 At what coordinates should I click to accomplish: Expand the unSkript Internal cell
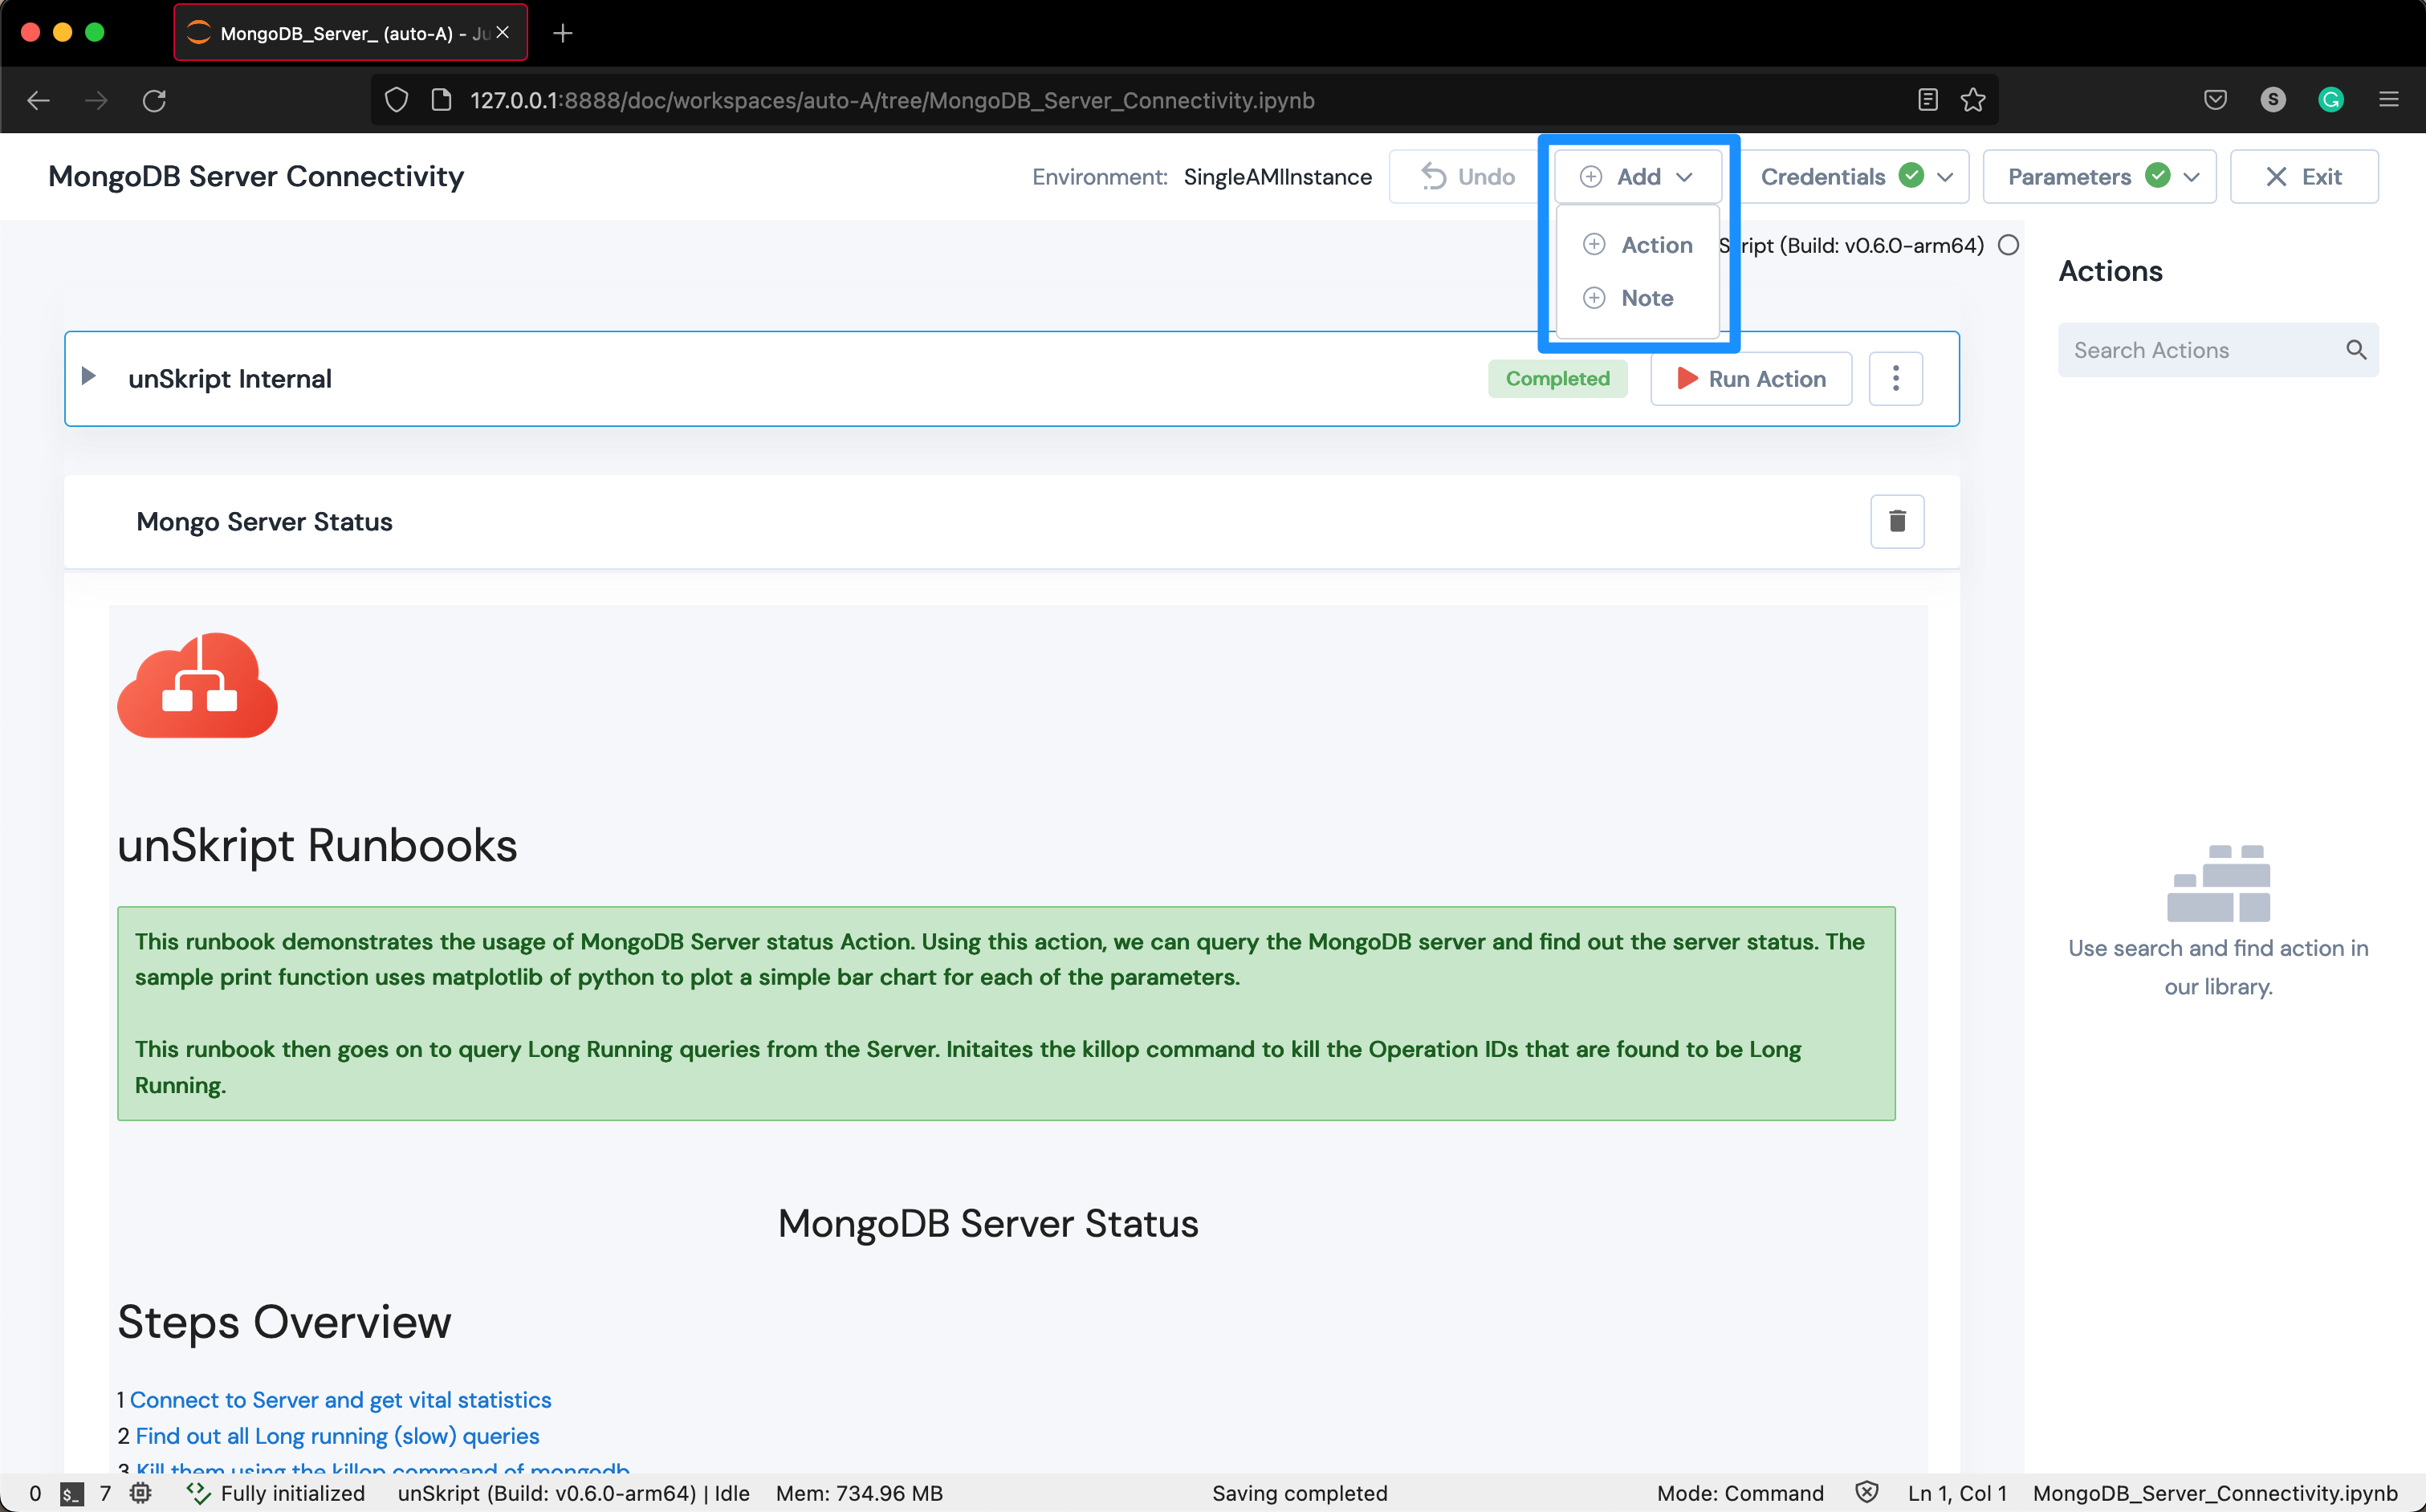coord(89,377)
